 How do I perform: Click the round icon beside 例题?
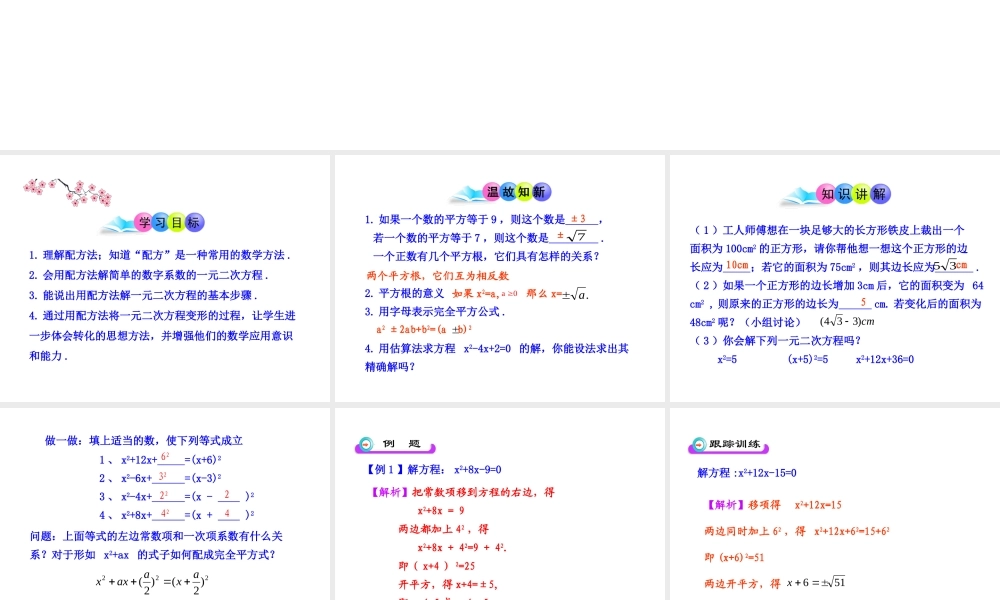tap(366, 445)
